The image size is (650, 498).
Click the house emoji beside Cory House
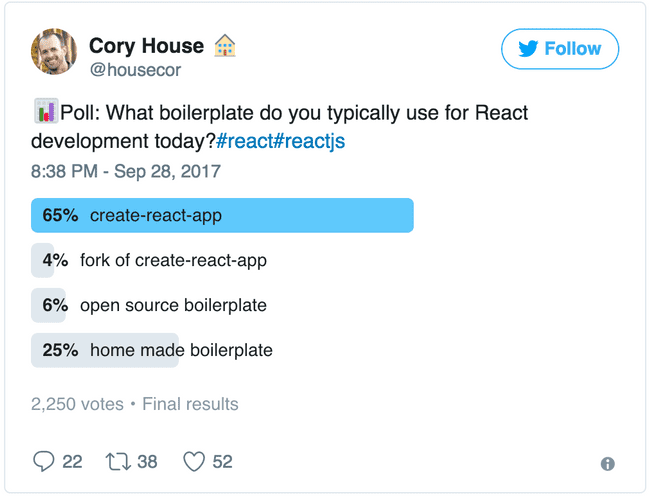pyautogui.click(x=225, y=46)
